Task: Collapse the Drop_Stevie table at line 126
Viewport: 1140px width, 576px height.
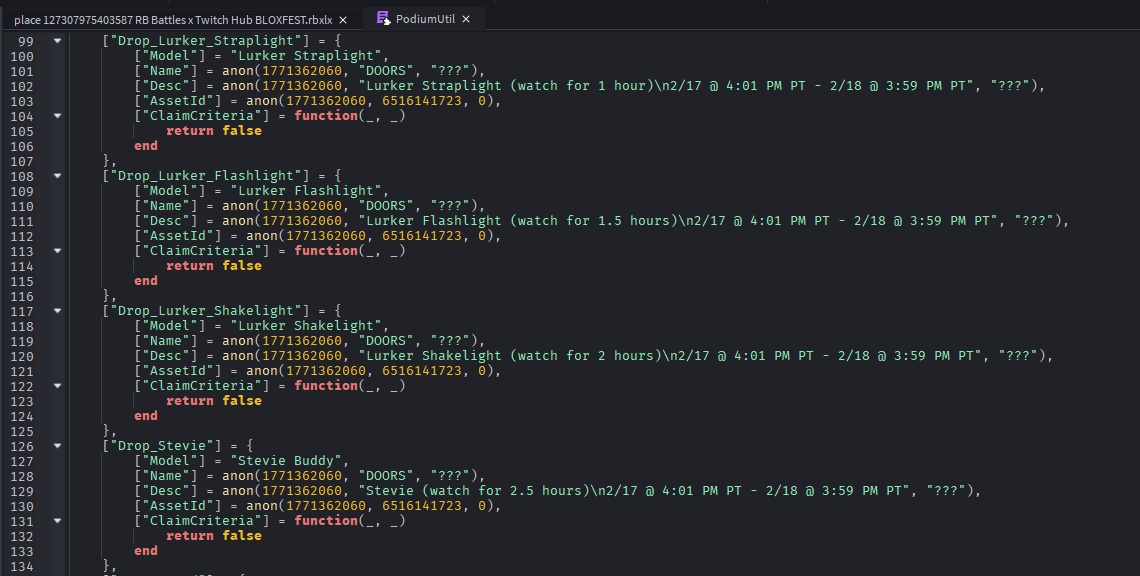Action: pyautogui.click(x=57, y=446)
